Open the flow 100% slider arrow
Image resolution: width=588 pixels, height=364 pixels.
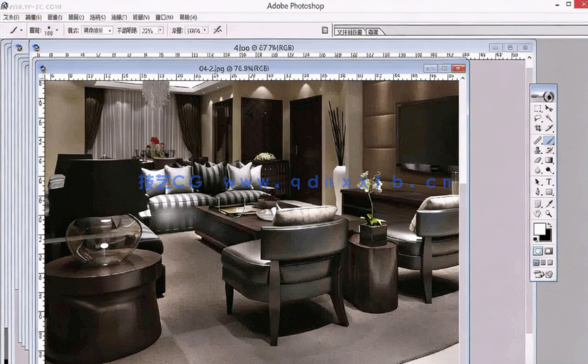pyautogui.click(x=205, y=30)
